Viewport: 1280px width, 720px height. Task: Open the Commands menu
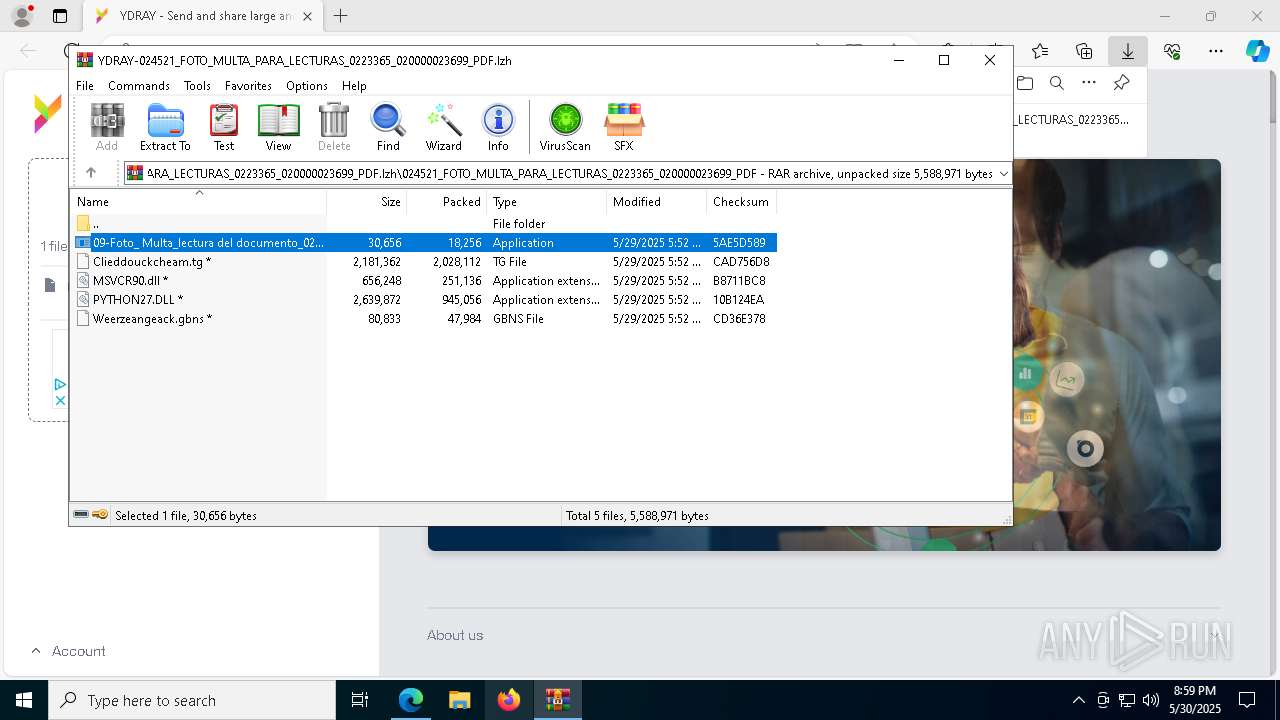pos(139,86)
